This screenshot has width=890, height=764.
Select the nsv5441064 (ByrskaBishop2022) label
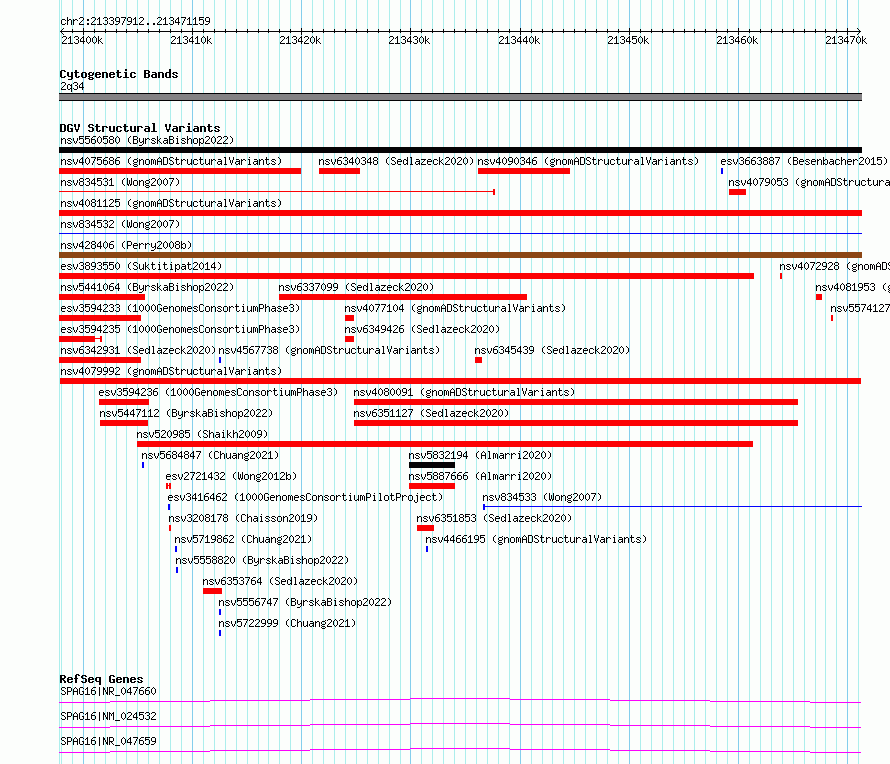pyautogui.click(x=147, y=287)
